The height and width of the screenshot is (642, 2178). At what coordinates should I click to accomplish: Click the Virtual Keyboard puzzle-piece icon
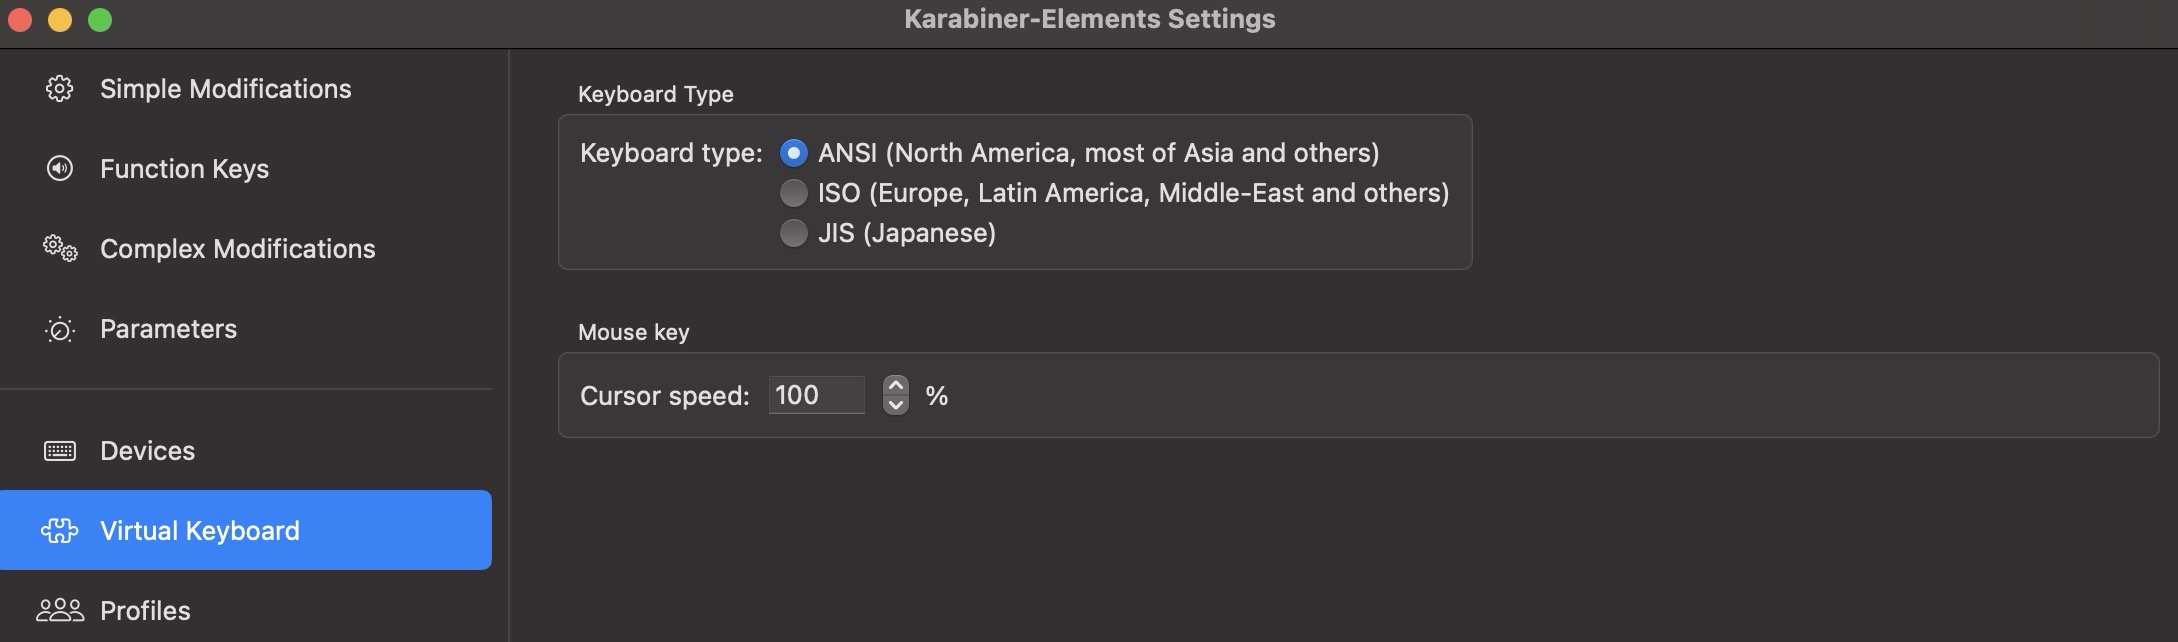coord(59,531)
